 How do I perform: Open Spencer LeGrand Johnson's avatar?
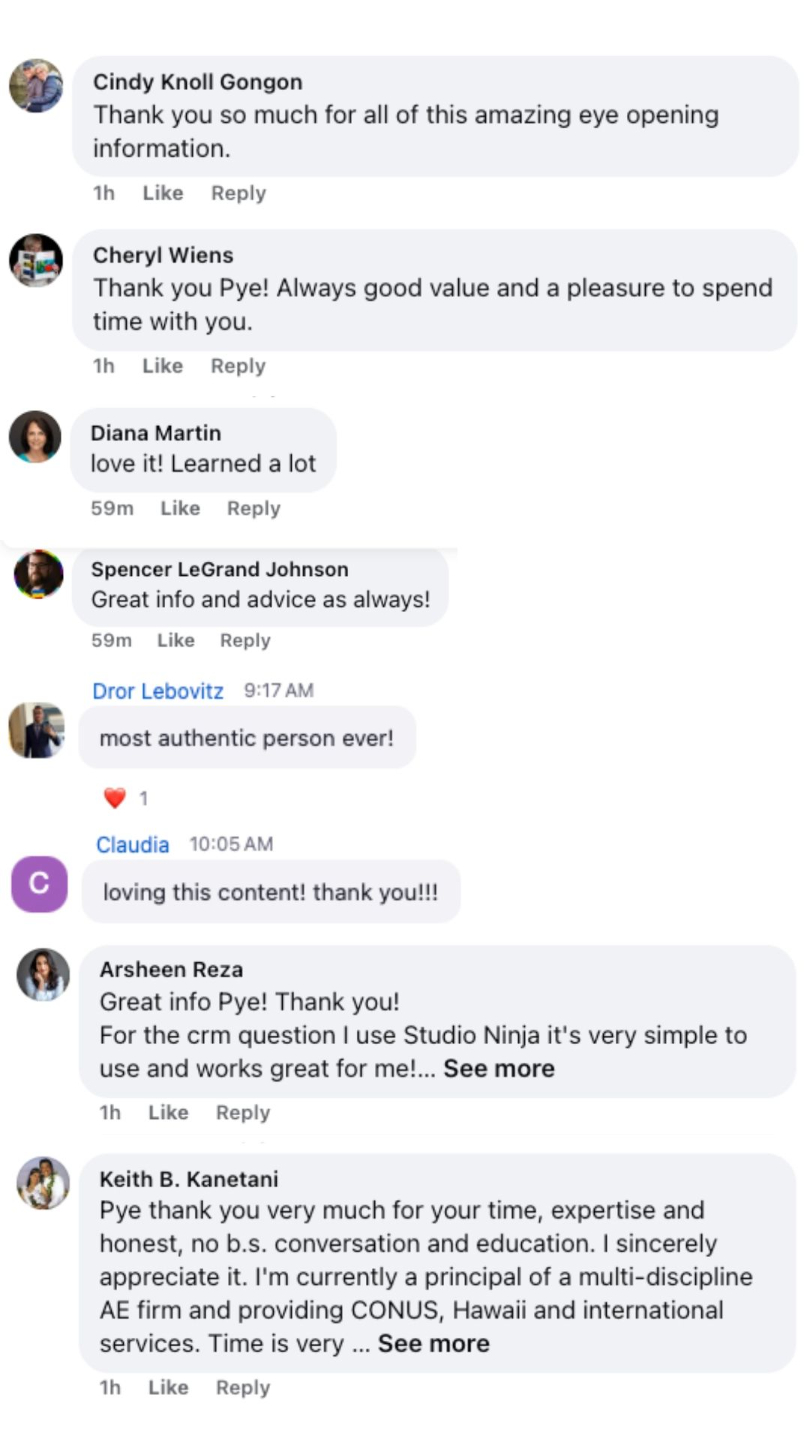(39, 574)
